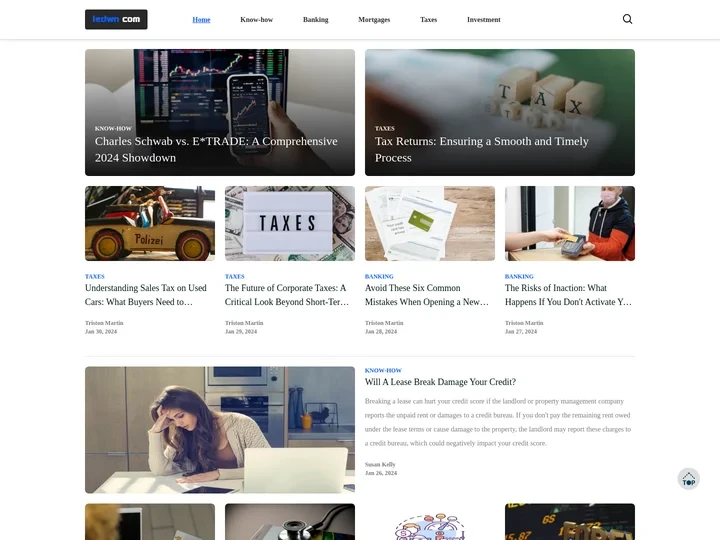Click the card payment terminal thumbnail

click(570, 223)
